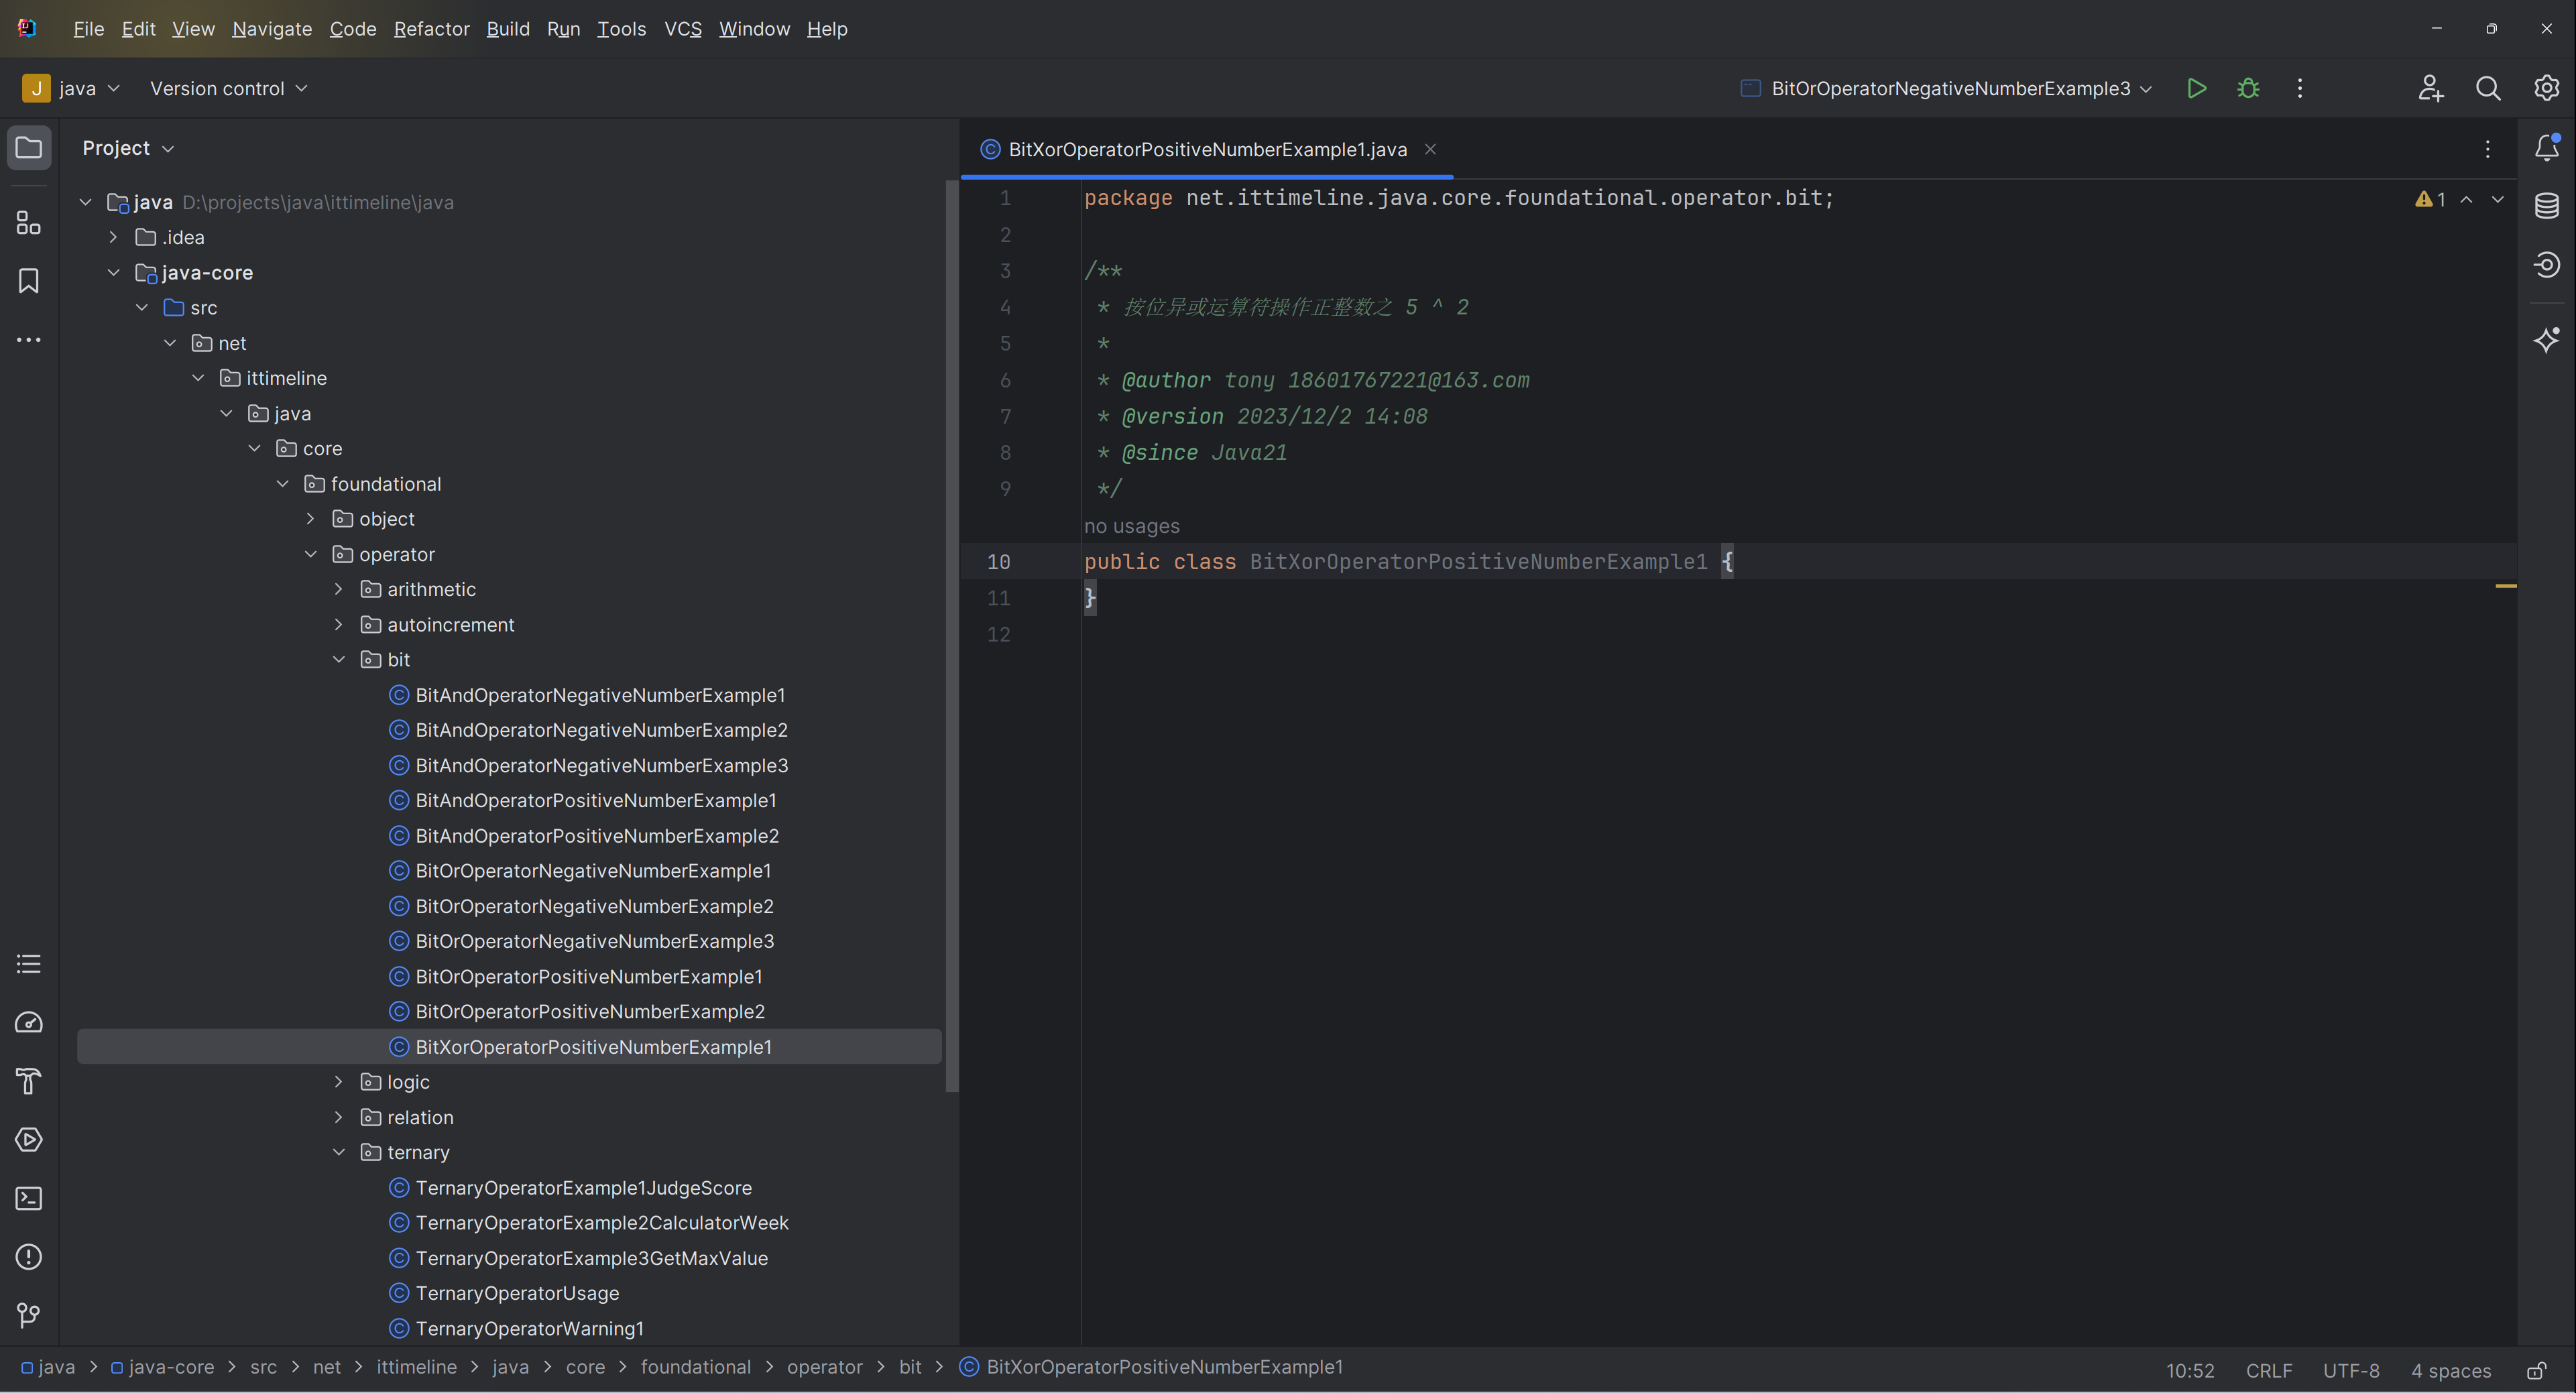Open editor tab options vertical dots
Screen dimensions: 2576x1393
2488,149
